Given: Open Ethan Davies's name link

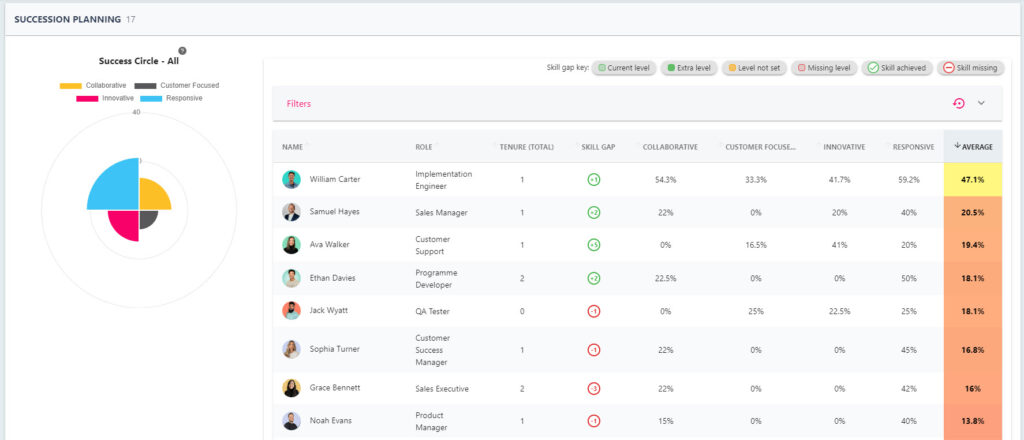Looking at the screenshot, I should pos(330,278).
